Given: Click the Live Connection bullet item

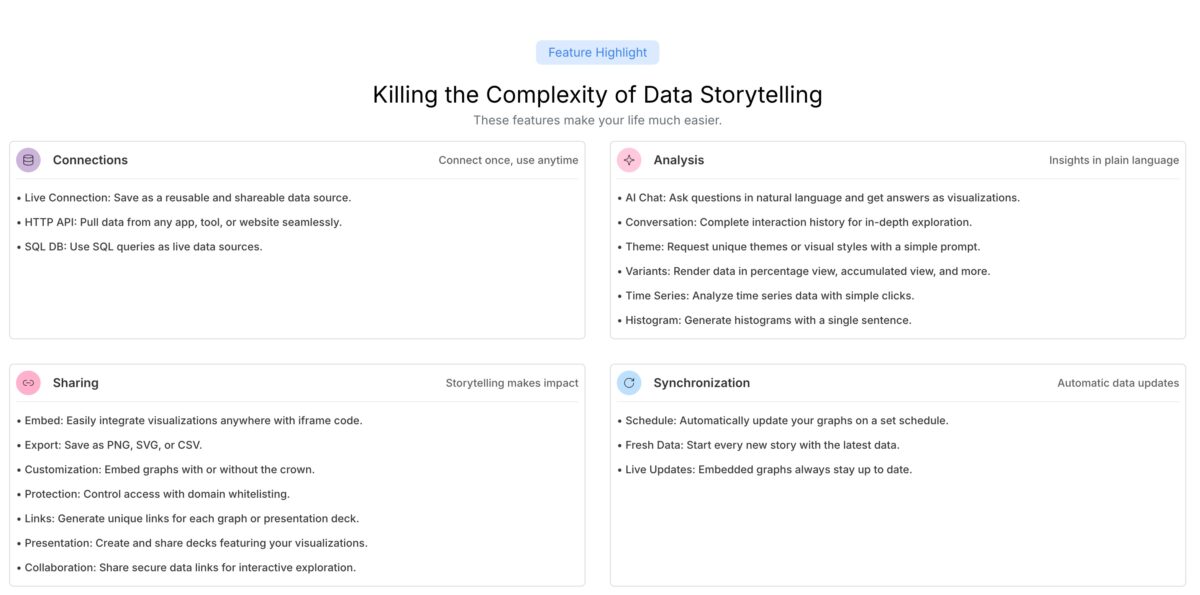Looking at the screenshot, I should point(185,198).
